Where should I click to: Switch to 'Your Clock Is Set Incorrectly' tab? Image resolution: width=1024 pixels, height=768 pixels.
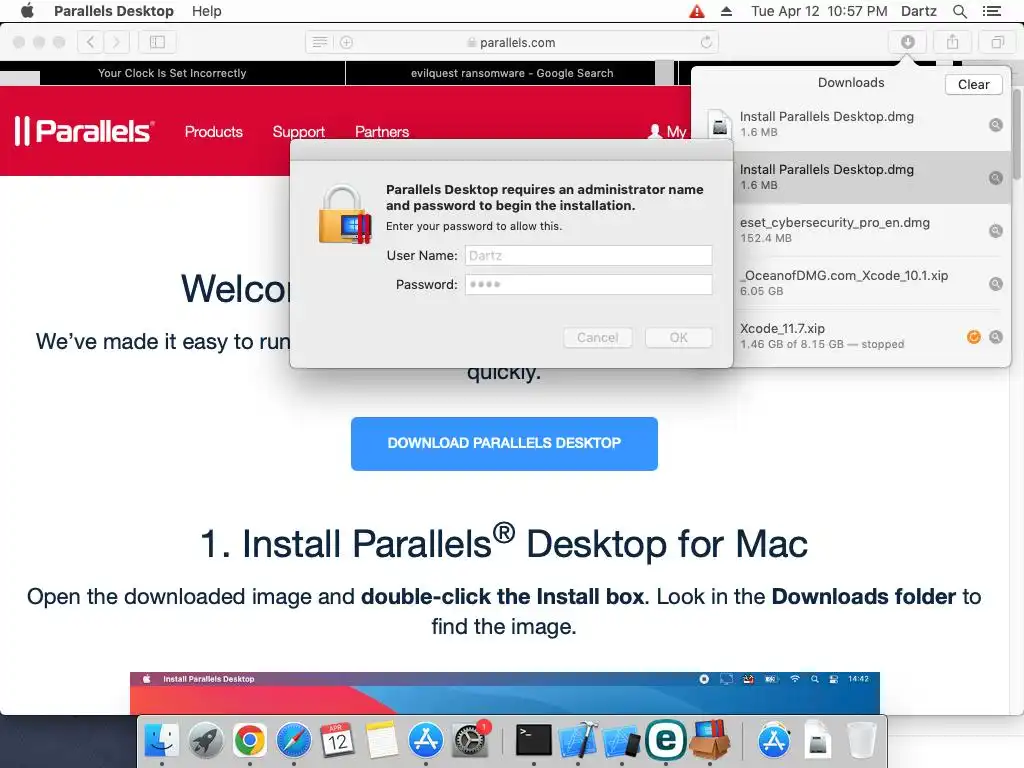[172, 73]
